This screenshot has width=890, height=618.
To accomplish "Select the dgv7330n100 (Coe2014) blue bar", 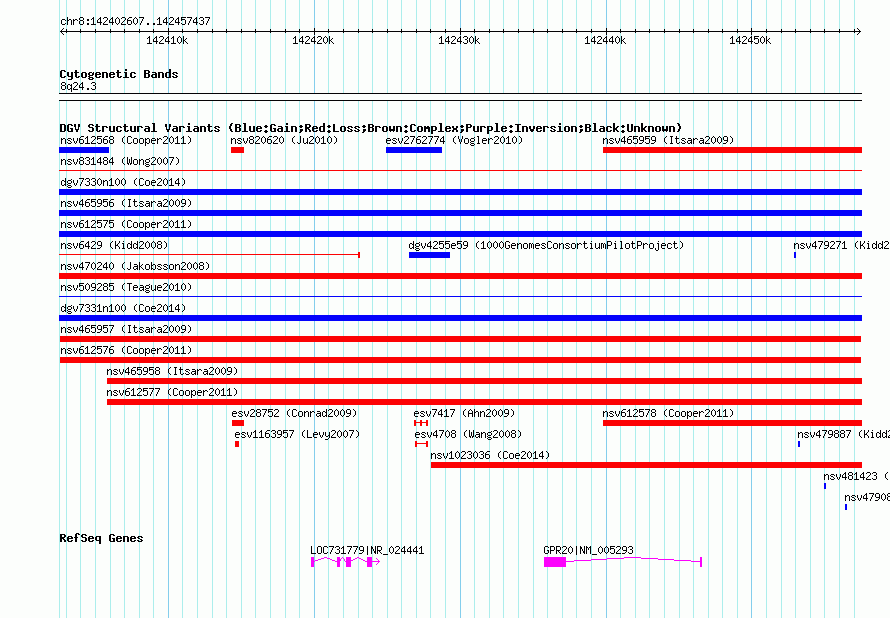I will (460, 192).
